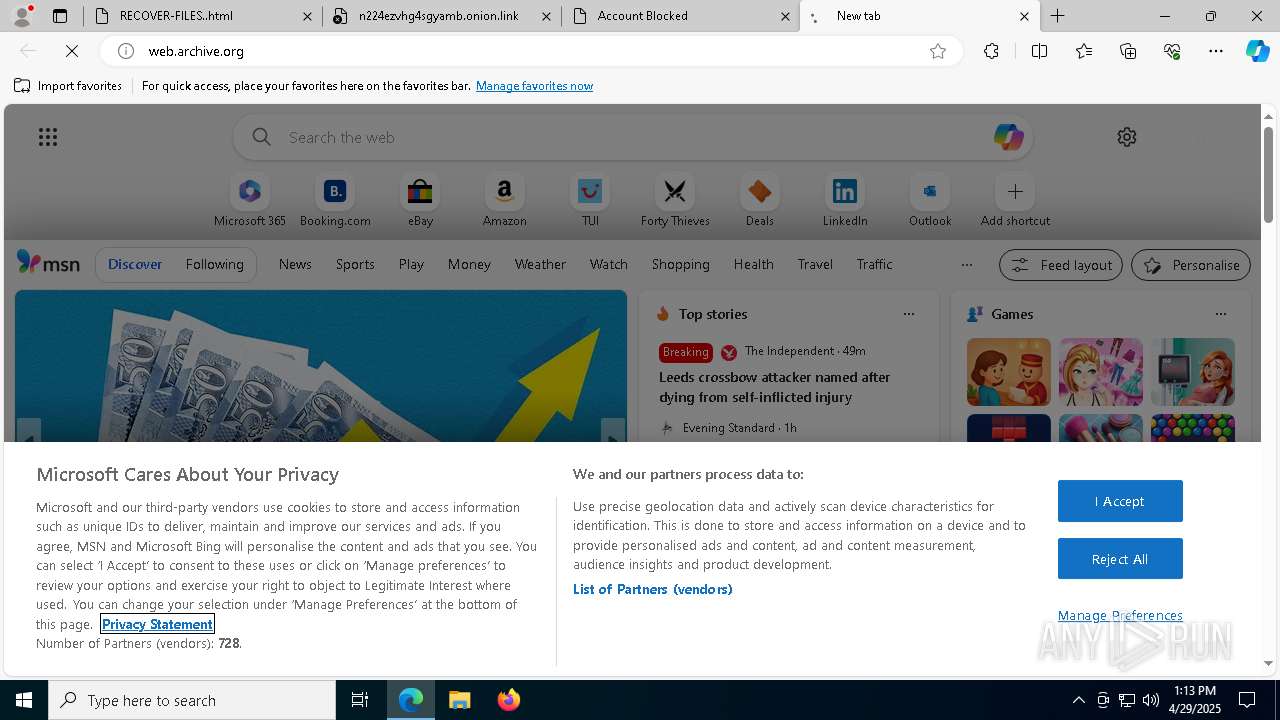Image resolution: width=1280 pixels, height=720 pixels.
Task: Open Forty Thieves shortcut
Action: [675, 201]
